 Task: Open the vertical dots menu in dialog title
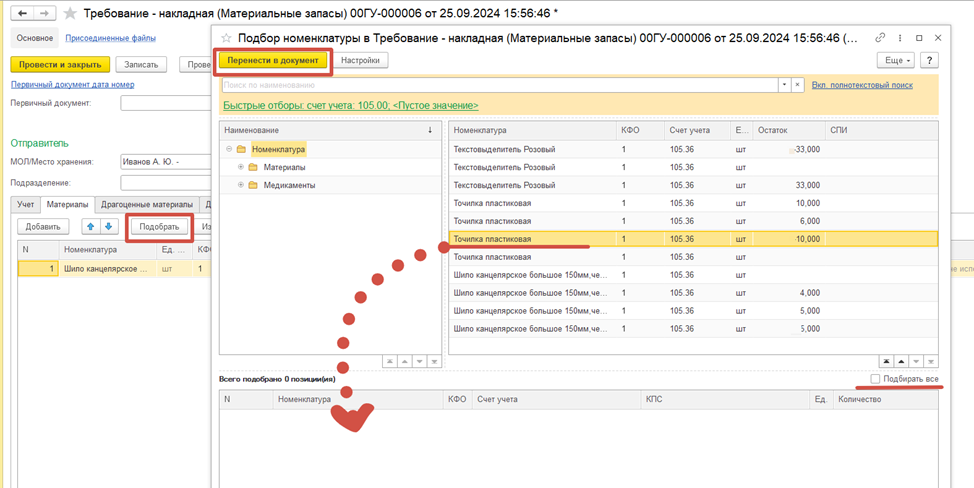[x=899, y=38]
